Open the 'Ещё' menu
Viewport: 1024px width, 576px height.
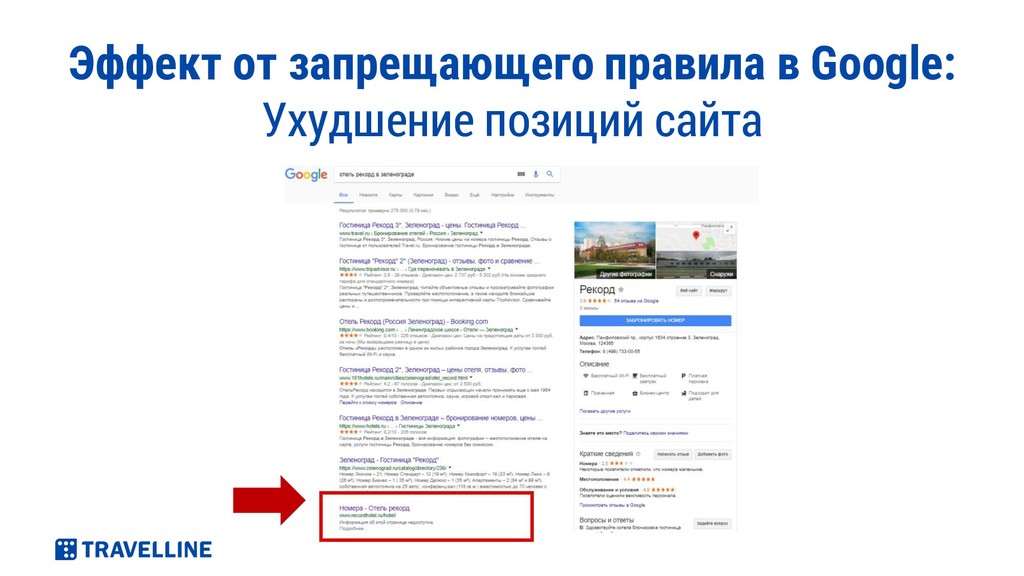coord(474,195)
